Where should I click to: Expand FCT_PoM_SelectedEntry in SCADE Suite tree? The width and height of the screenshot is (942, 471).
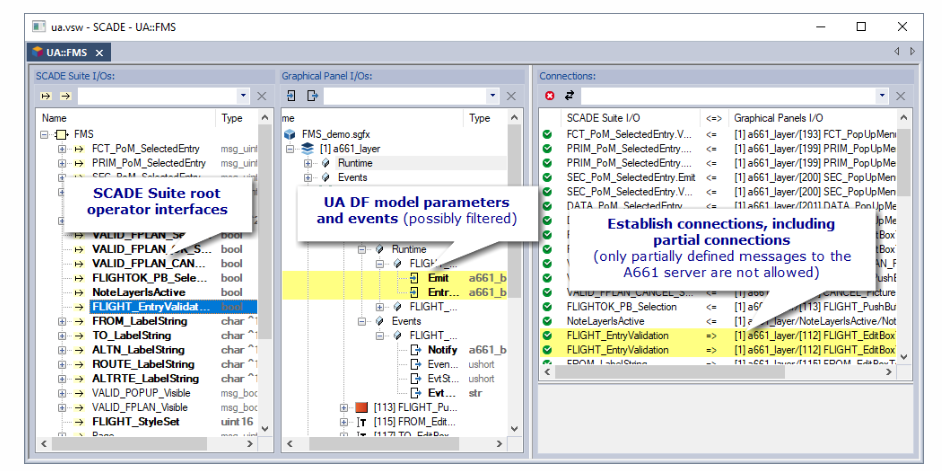tap(62, 149)
